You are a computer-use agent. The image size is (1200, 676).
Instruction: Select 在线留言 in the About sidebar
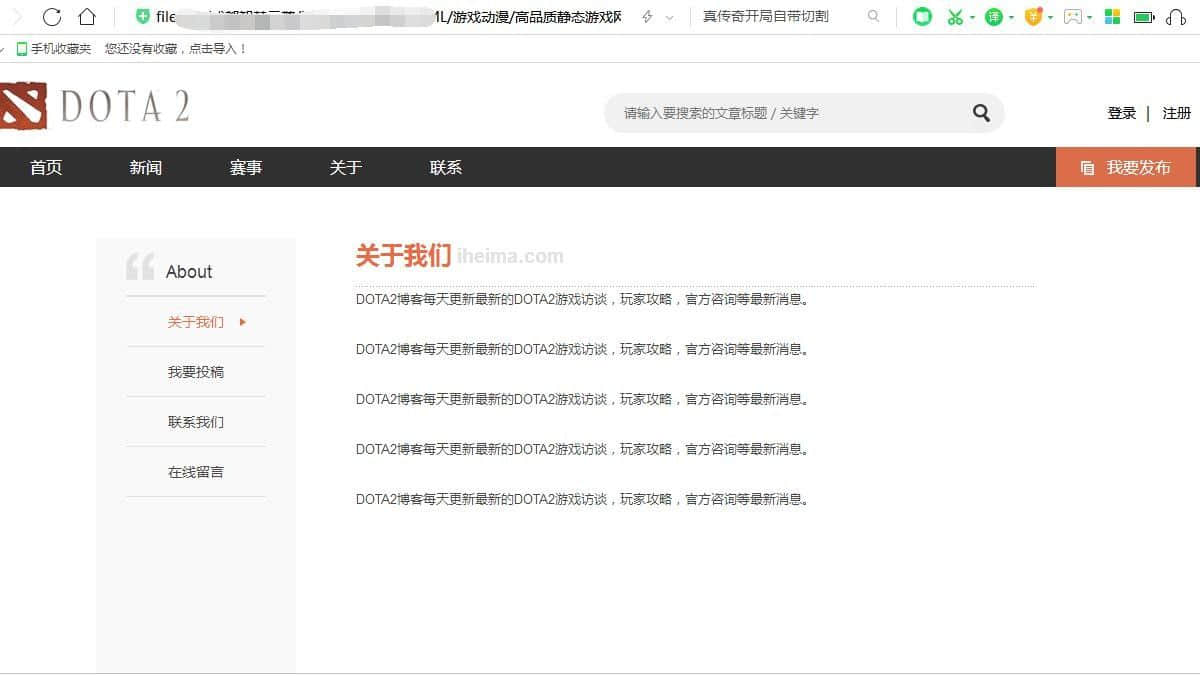pyautogui.click(x=196, y=472)
